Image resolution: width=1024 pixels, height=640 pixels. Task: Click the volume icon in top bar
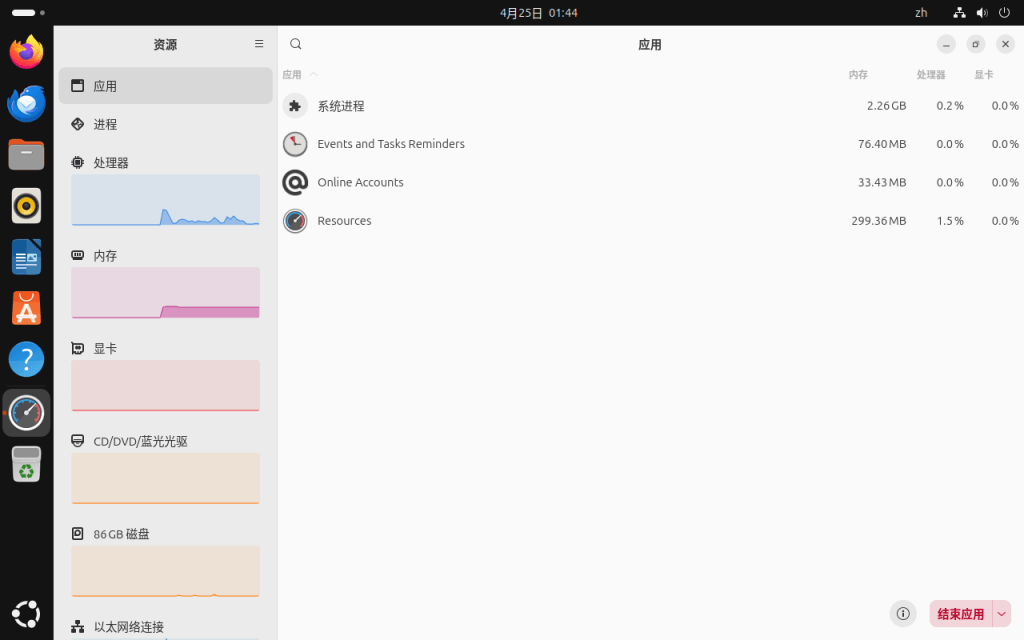982,12
